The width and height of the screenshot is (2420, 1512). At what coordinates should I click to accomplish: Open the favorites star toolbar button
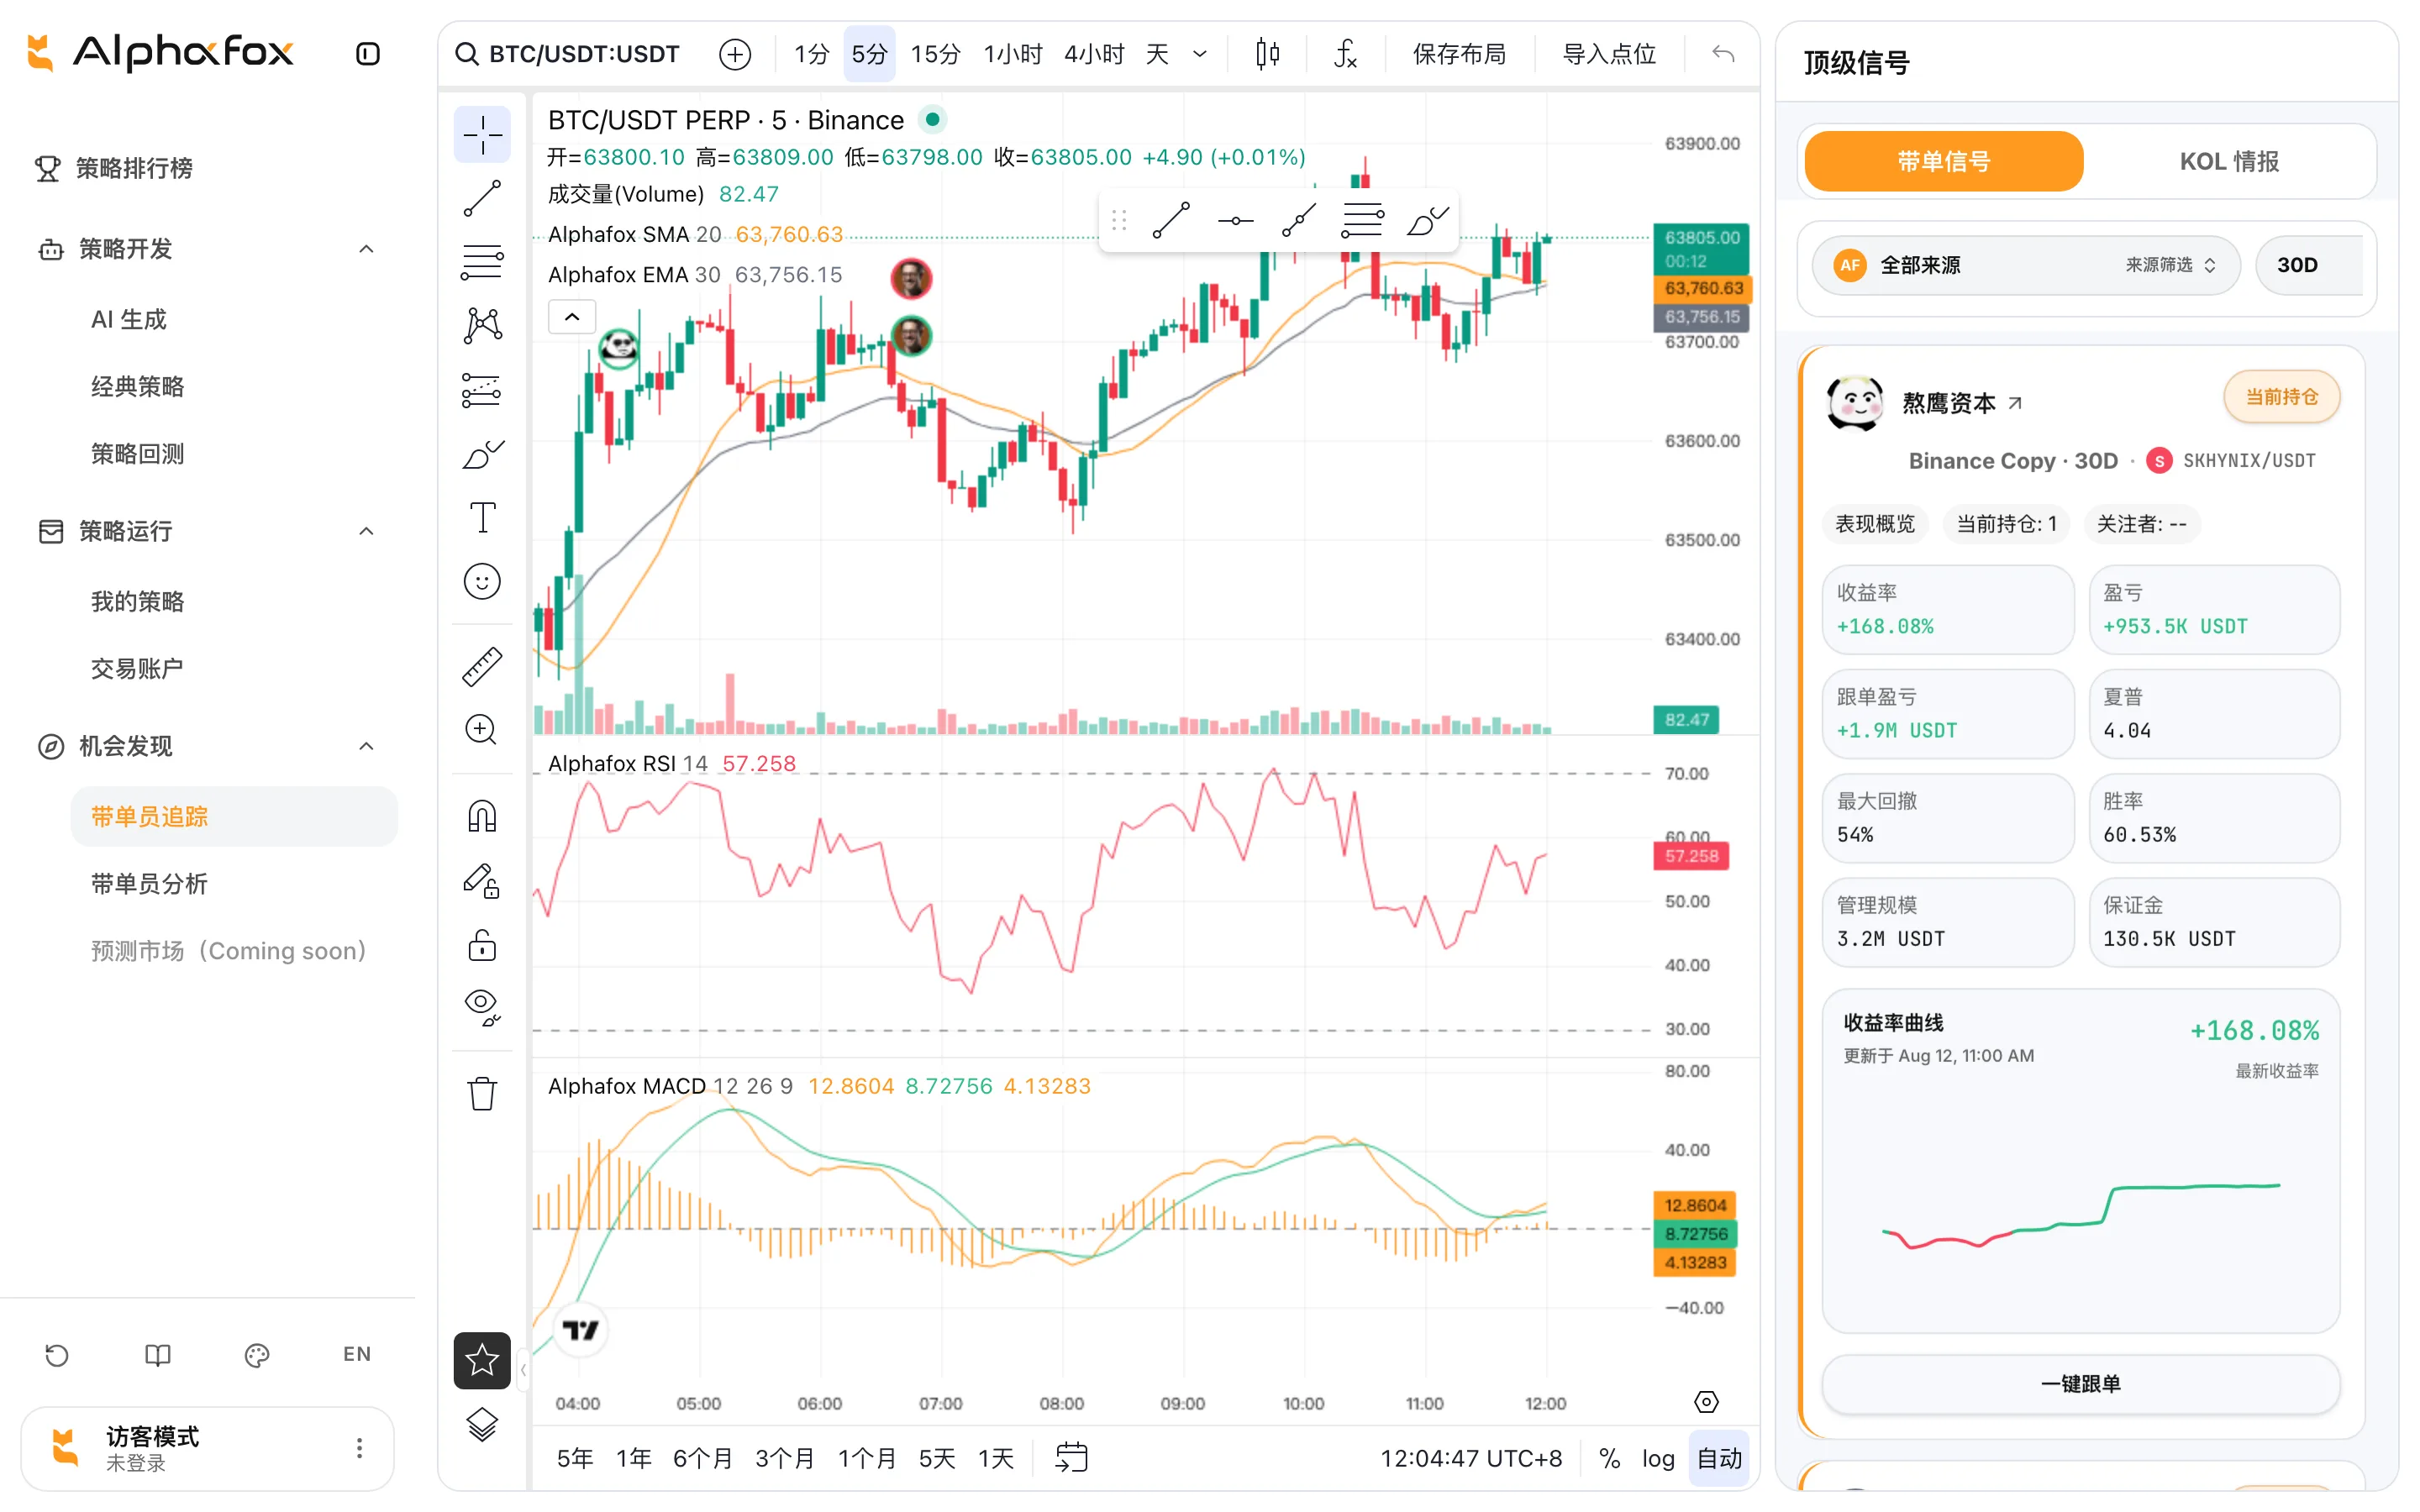coord(482,1360)
